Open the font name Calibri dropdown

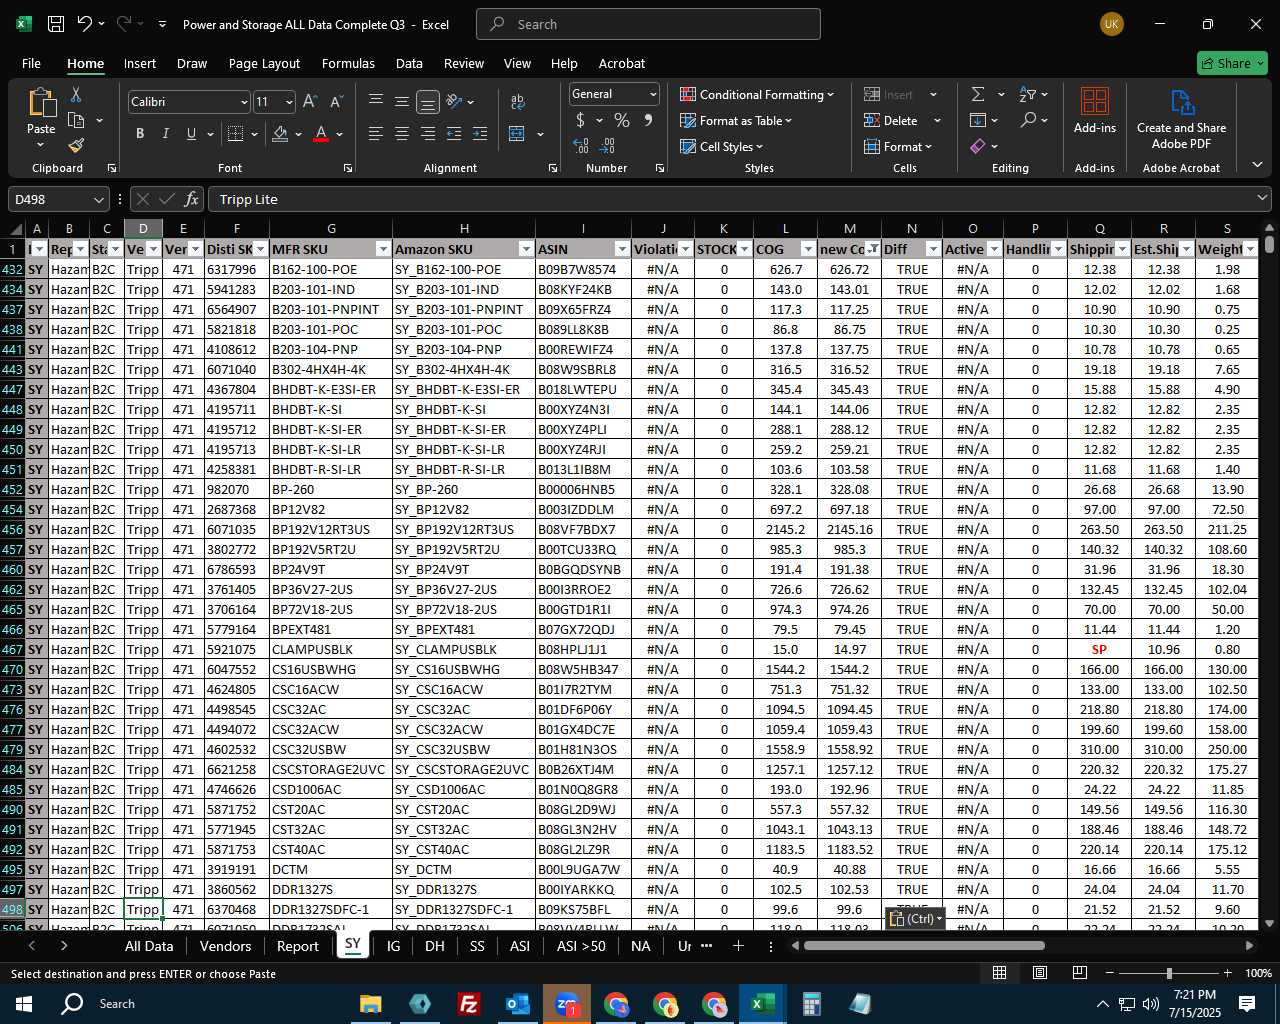[x=243, y=102]
